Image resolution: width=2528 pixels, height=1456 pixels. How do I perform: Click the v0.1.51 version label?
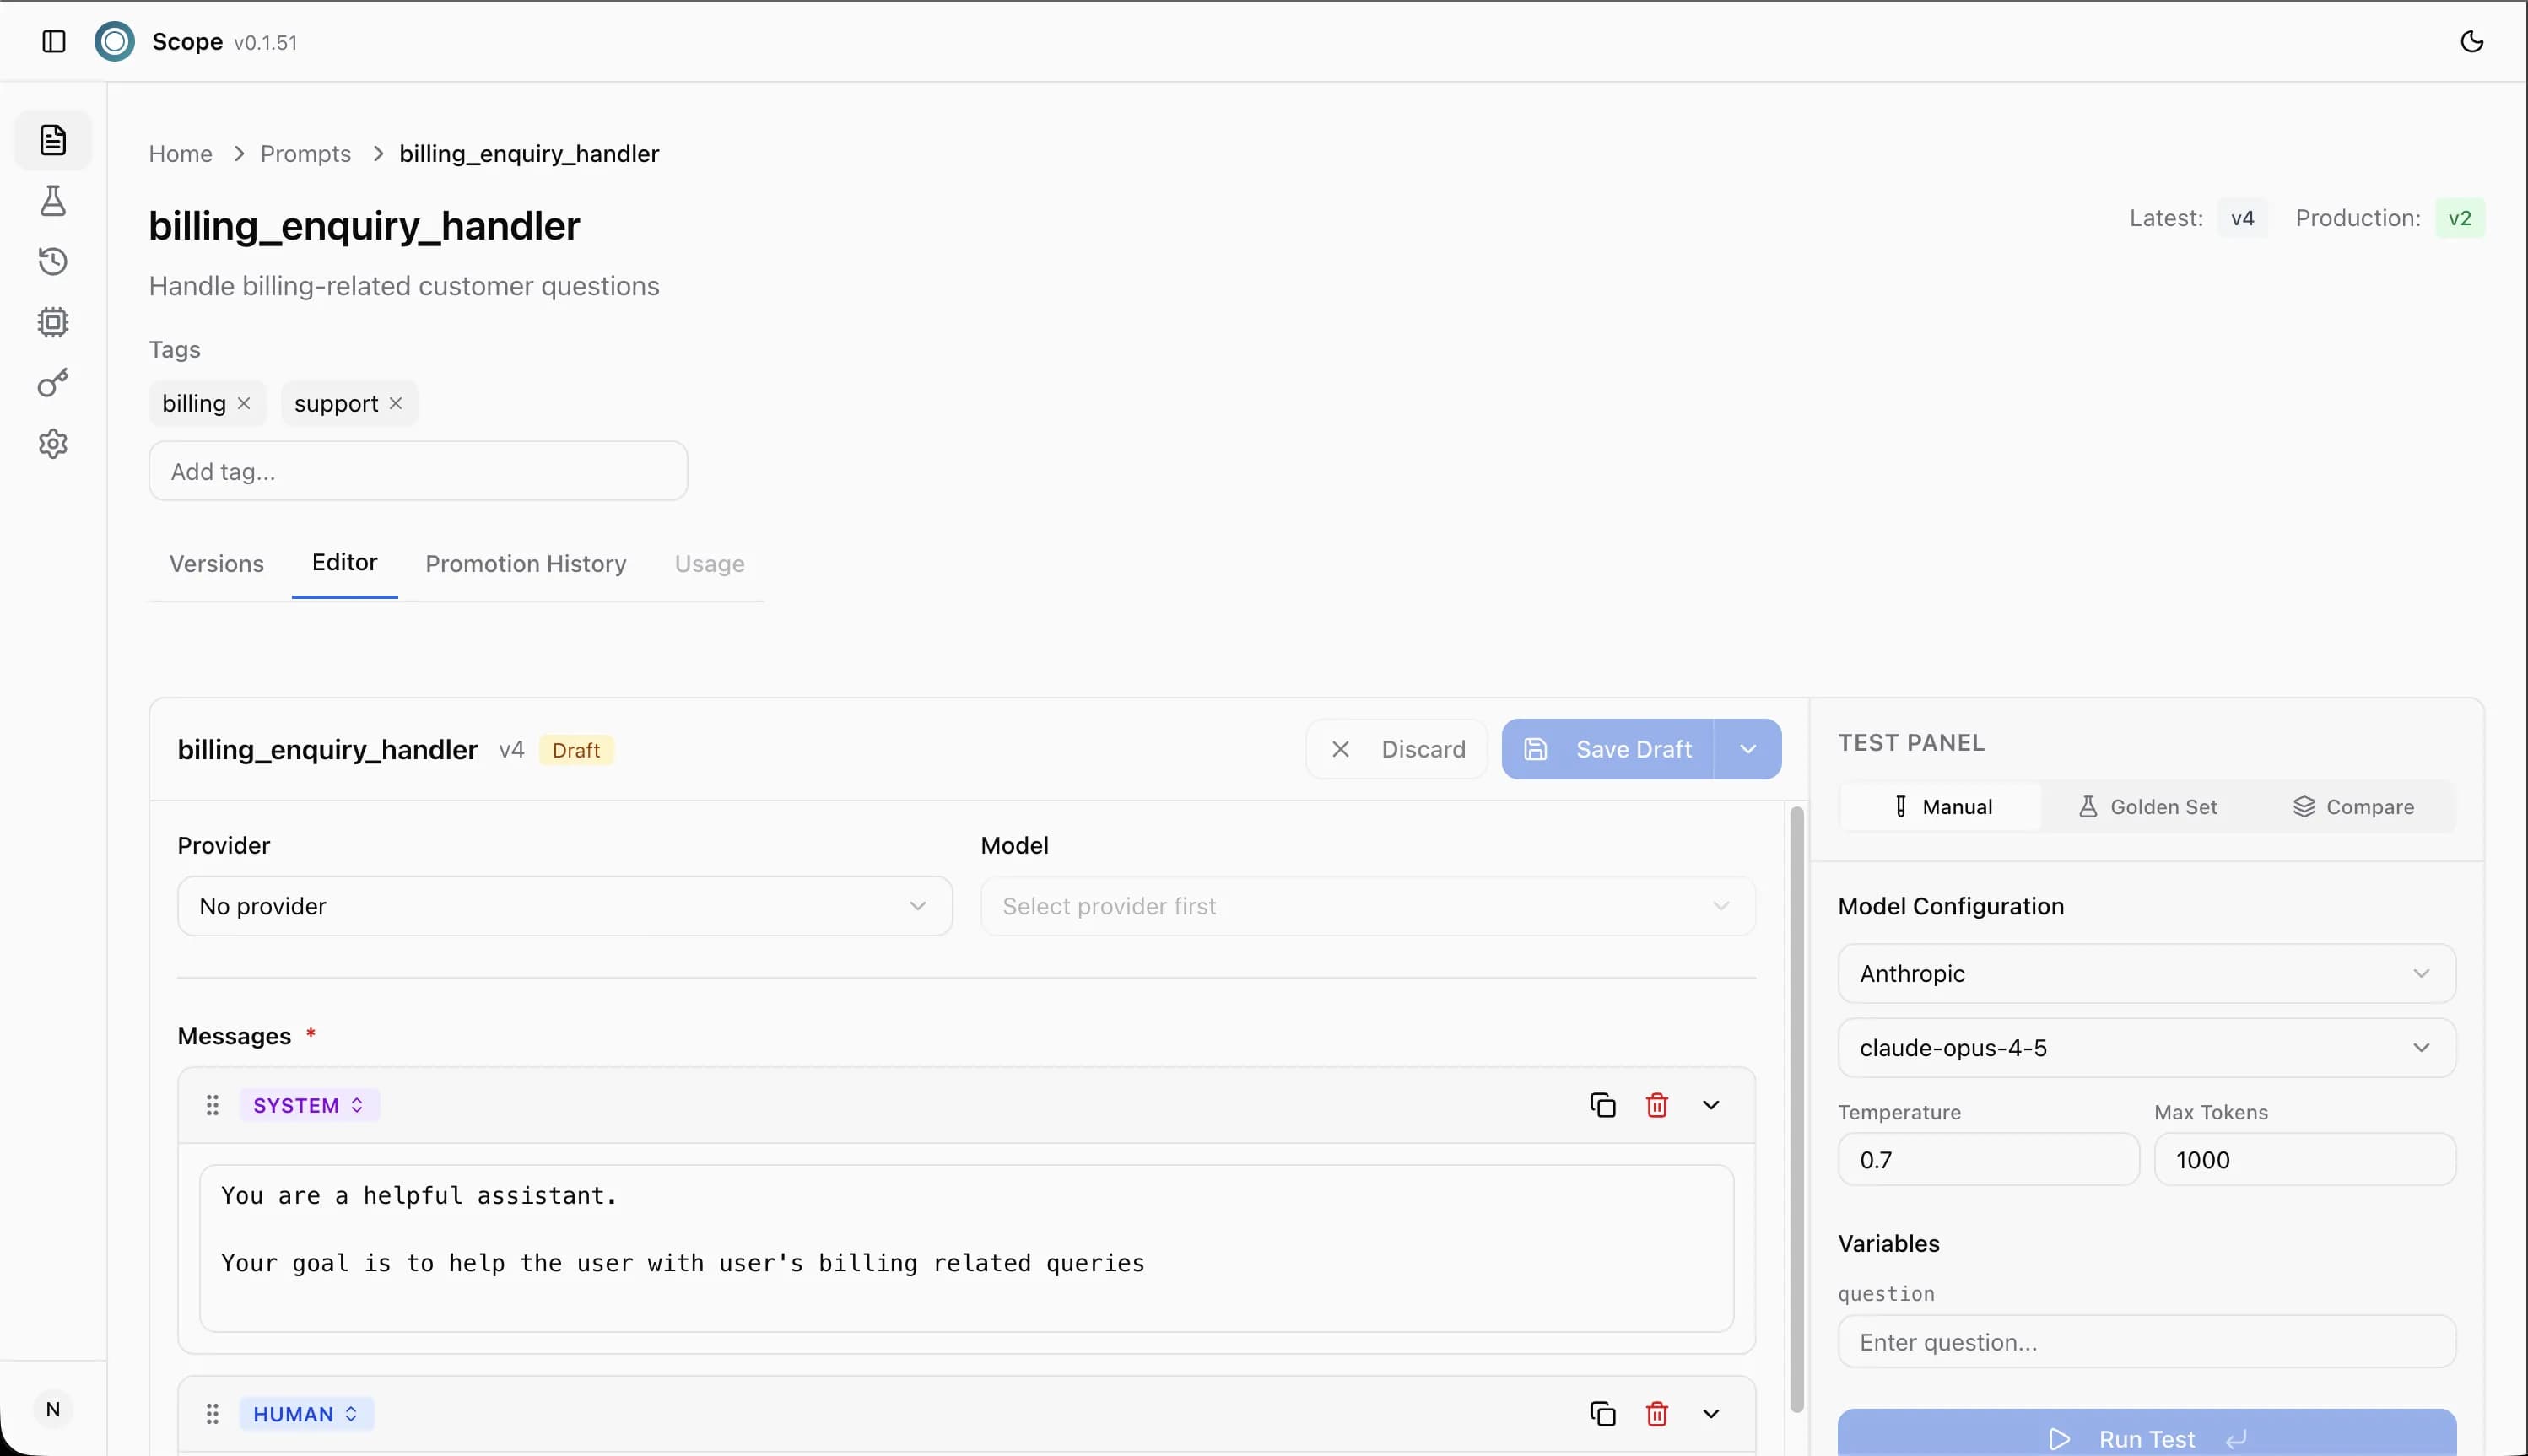pyautogui.click(x=266, y=43)
